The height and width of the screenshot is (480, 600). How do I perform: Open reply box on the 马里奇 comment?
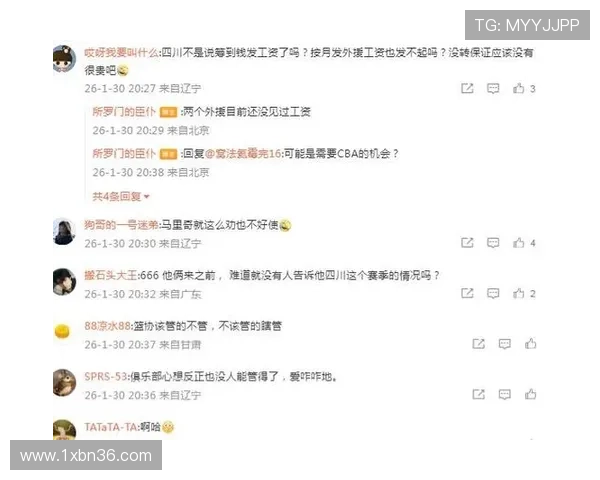(493, 243)
